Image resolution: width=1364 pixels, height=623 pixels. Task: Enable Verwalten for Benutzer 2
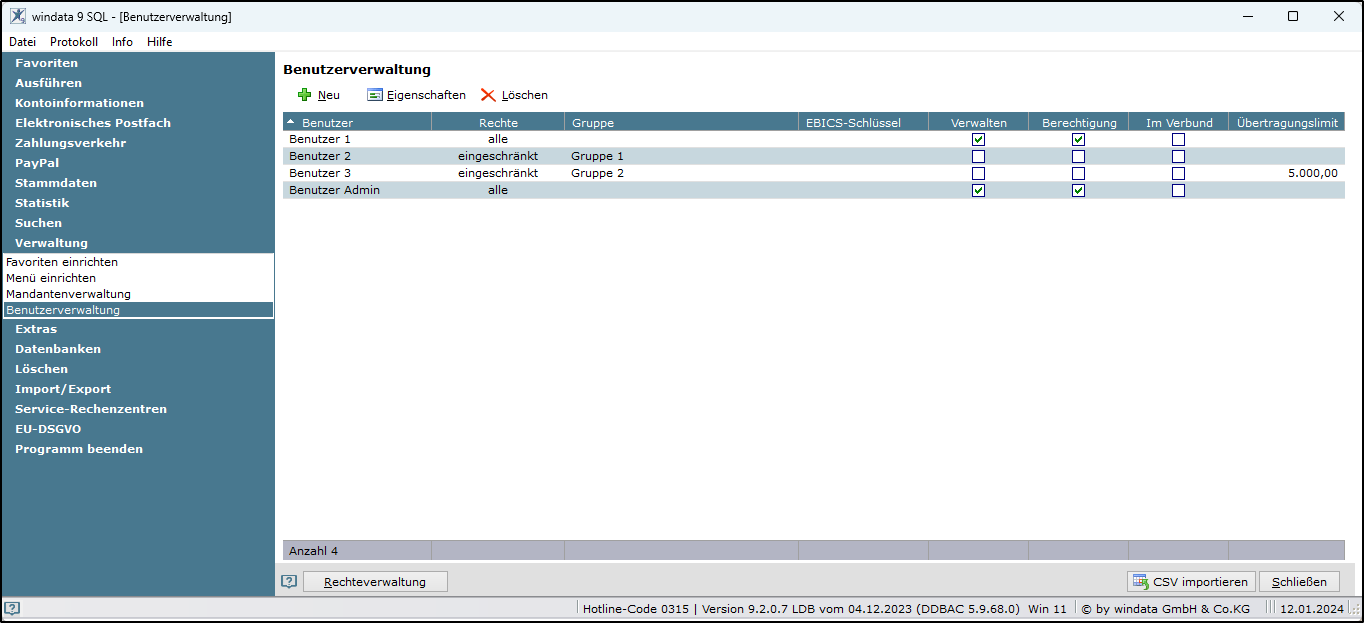[x=978, y=156]
